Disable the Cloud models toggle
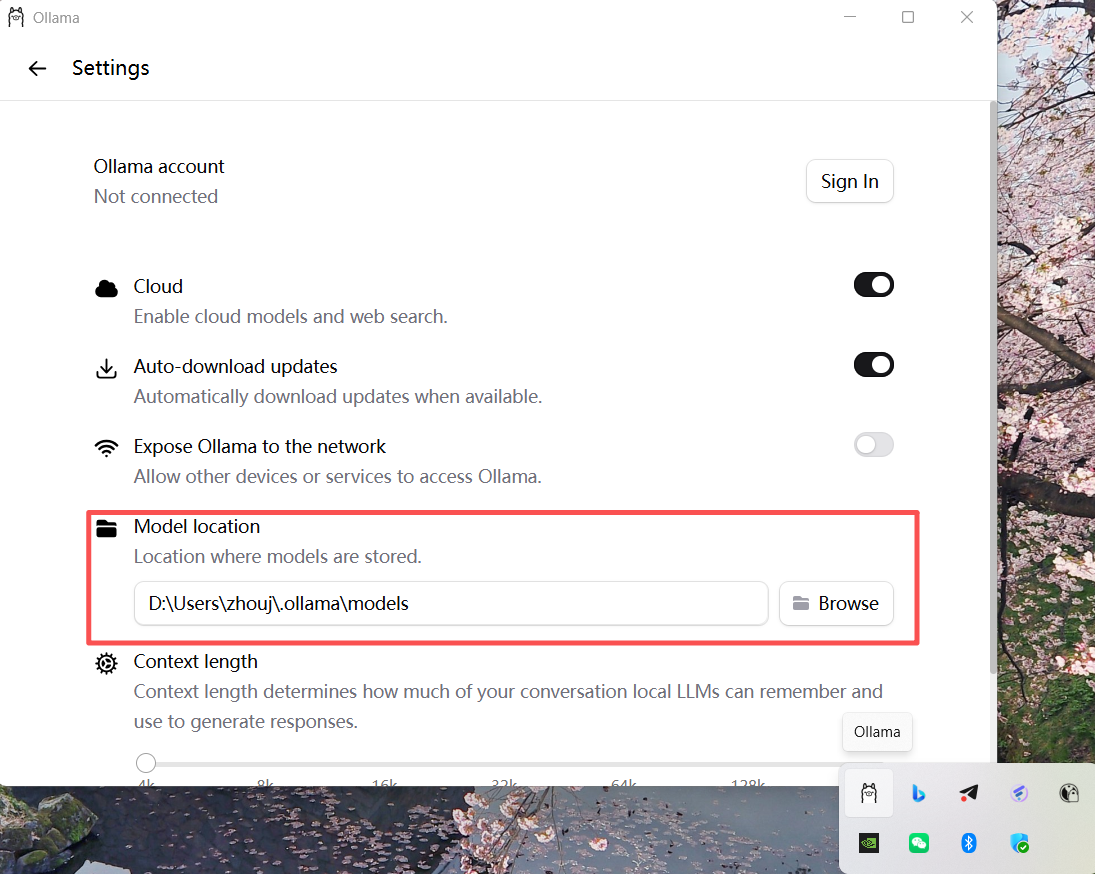Screen dimensions: 1095x874 873,285
